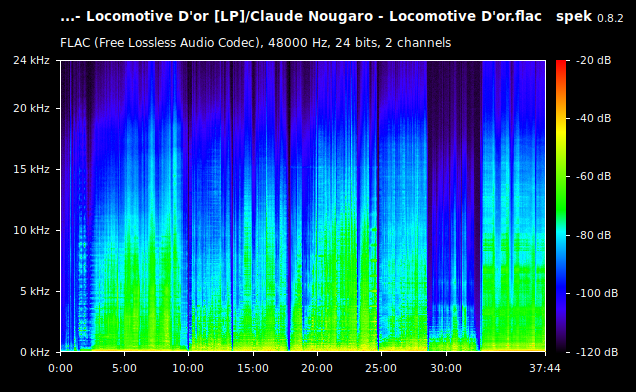
Task: Click the "20 kHz" frequency label
Action: [x=31, y=108]
